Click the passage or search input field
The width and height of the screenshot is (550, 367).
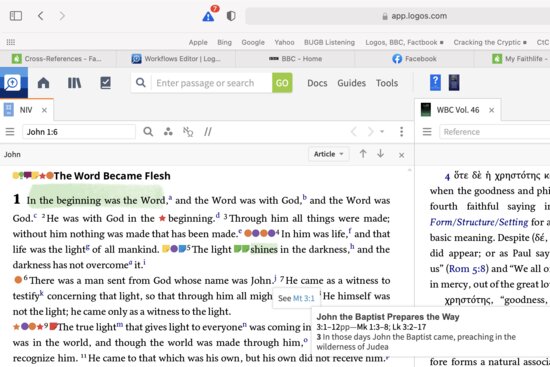point(212,83)
